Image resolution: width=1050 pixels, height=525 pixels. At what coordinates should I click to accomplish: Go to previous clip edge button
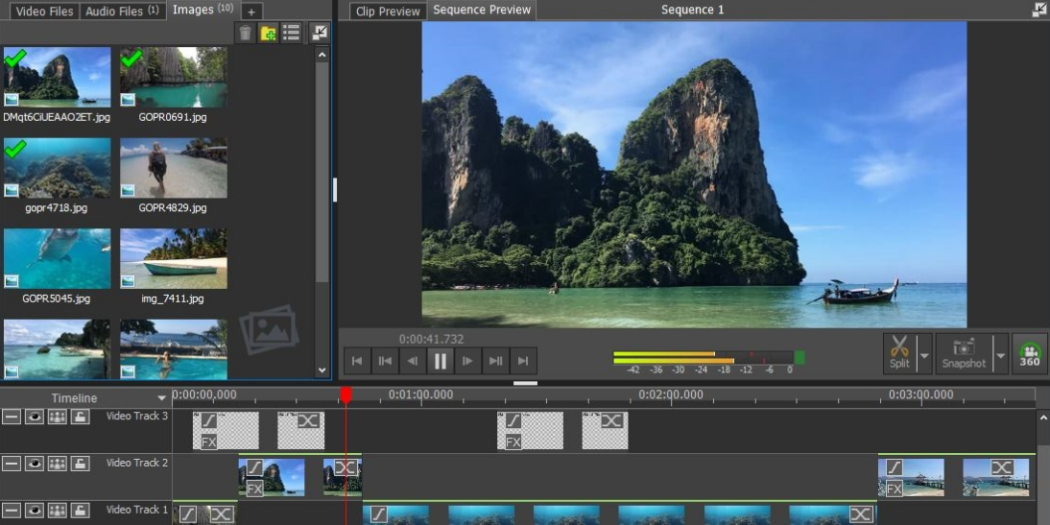pos(385,361)
